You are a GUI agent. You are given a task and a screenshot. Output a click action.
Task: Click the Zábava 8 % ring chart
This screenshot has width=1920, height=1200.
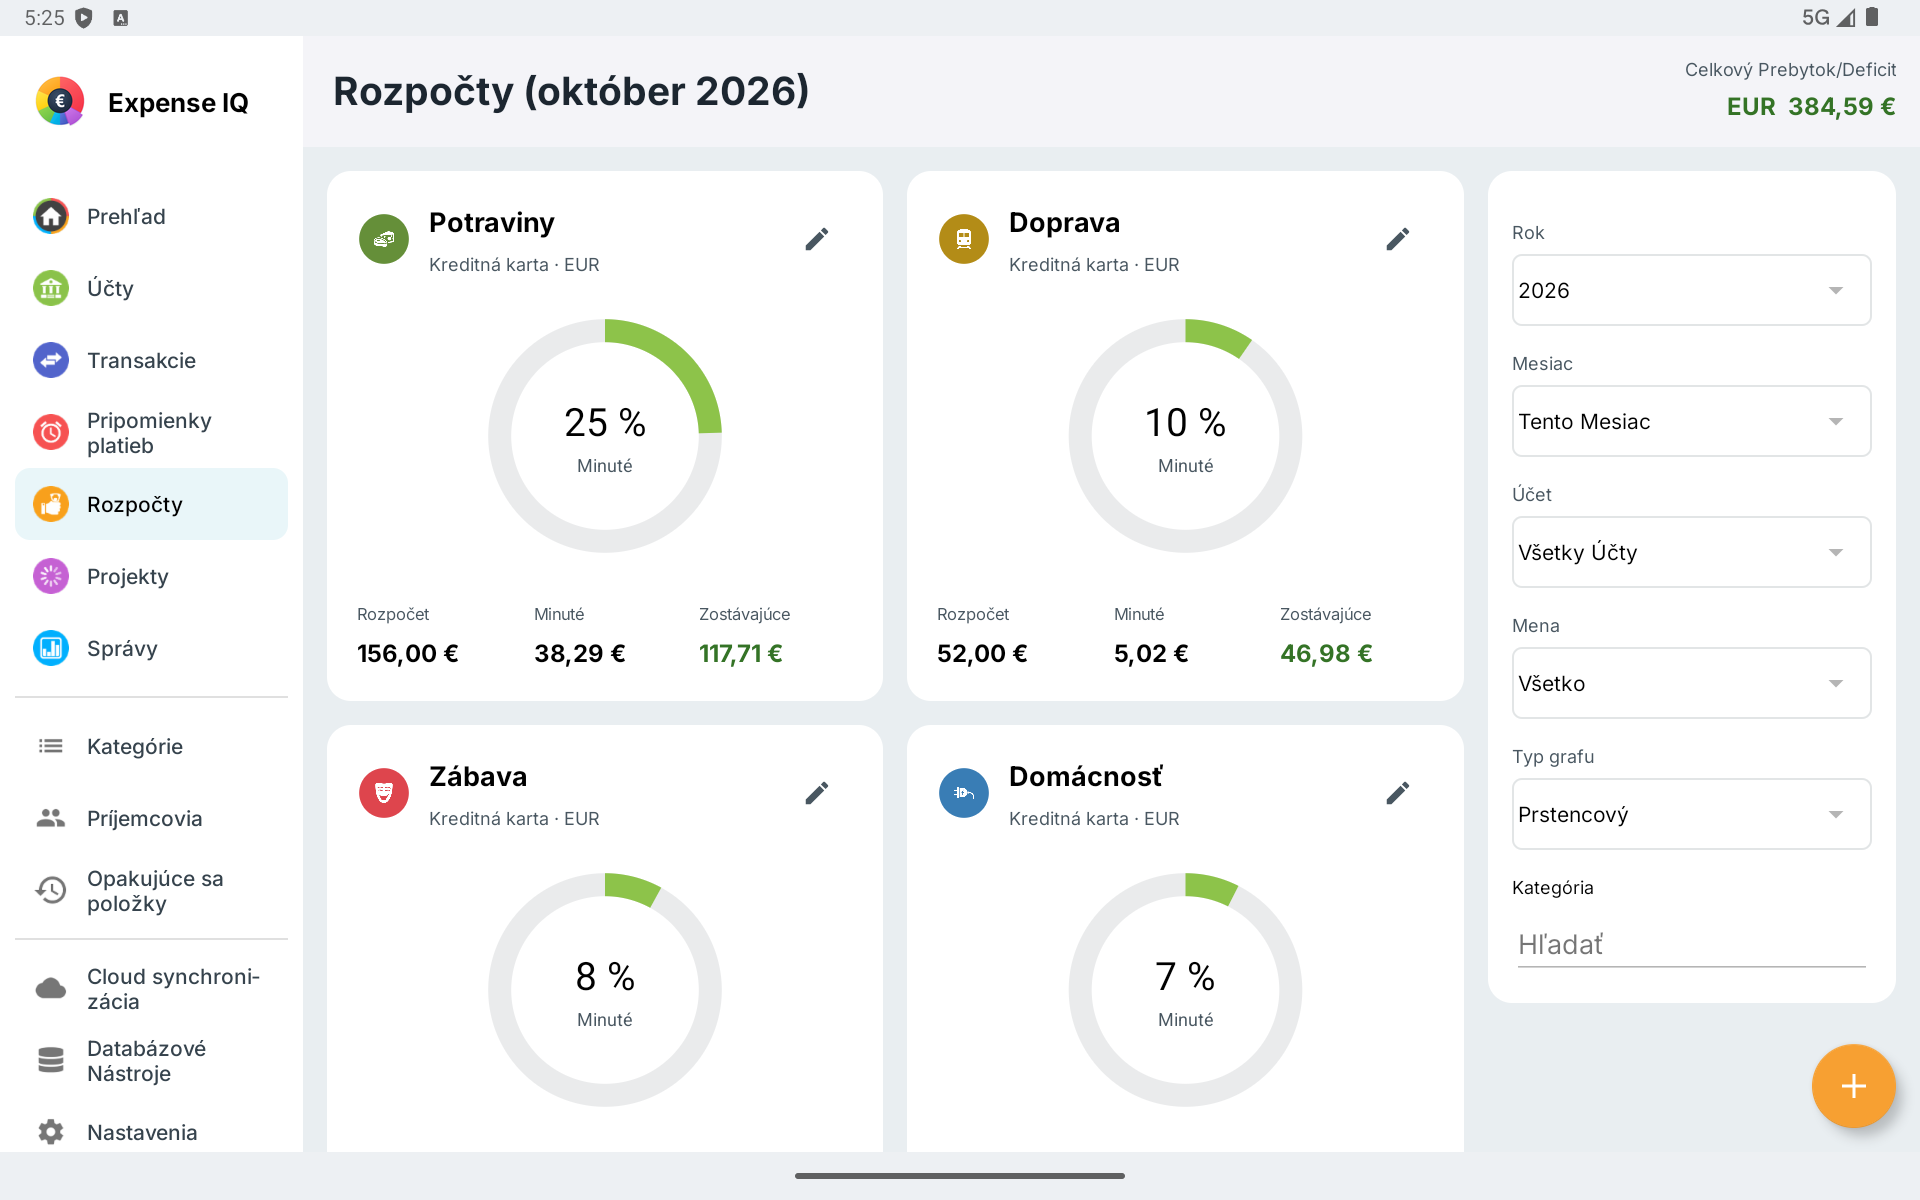tap(605, 990)
